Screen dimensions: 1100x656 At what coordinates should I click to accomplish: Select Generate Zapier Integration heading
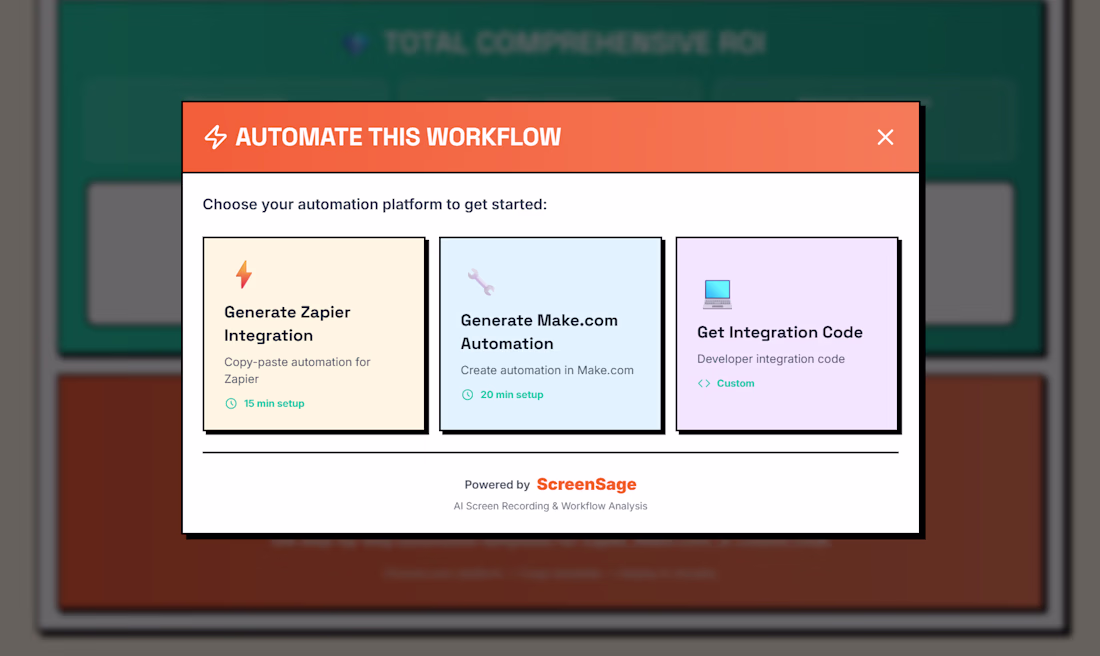coord(287,323)
